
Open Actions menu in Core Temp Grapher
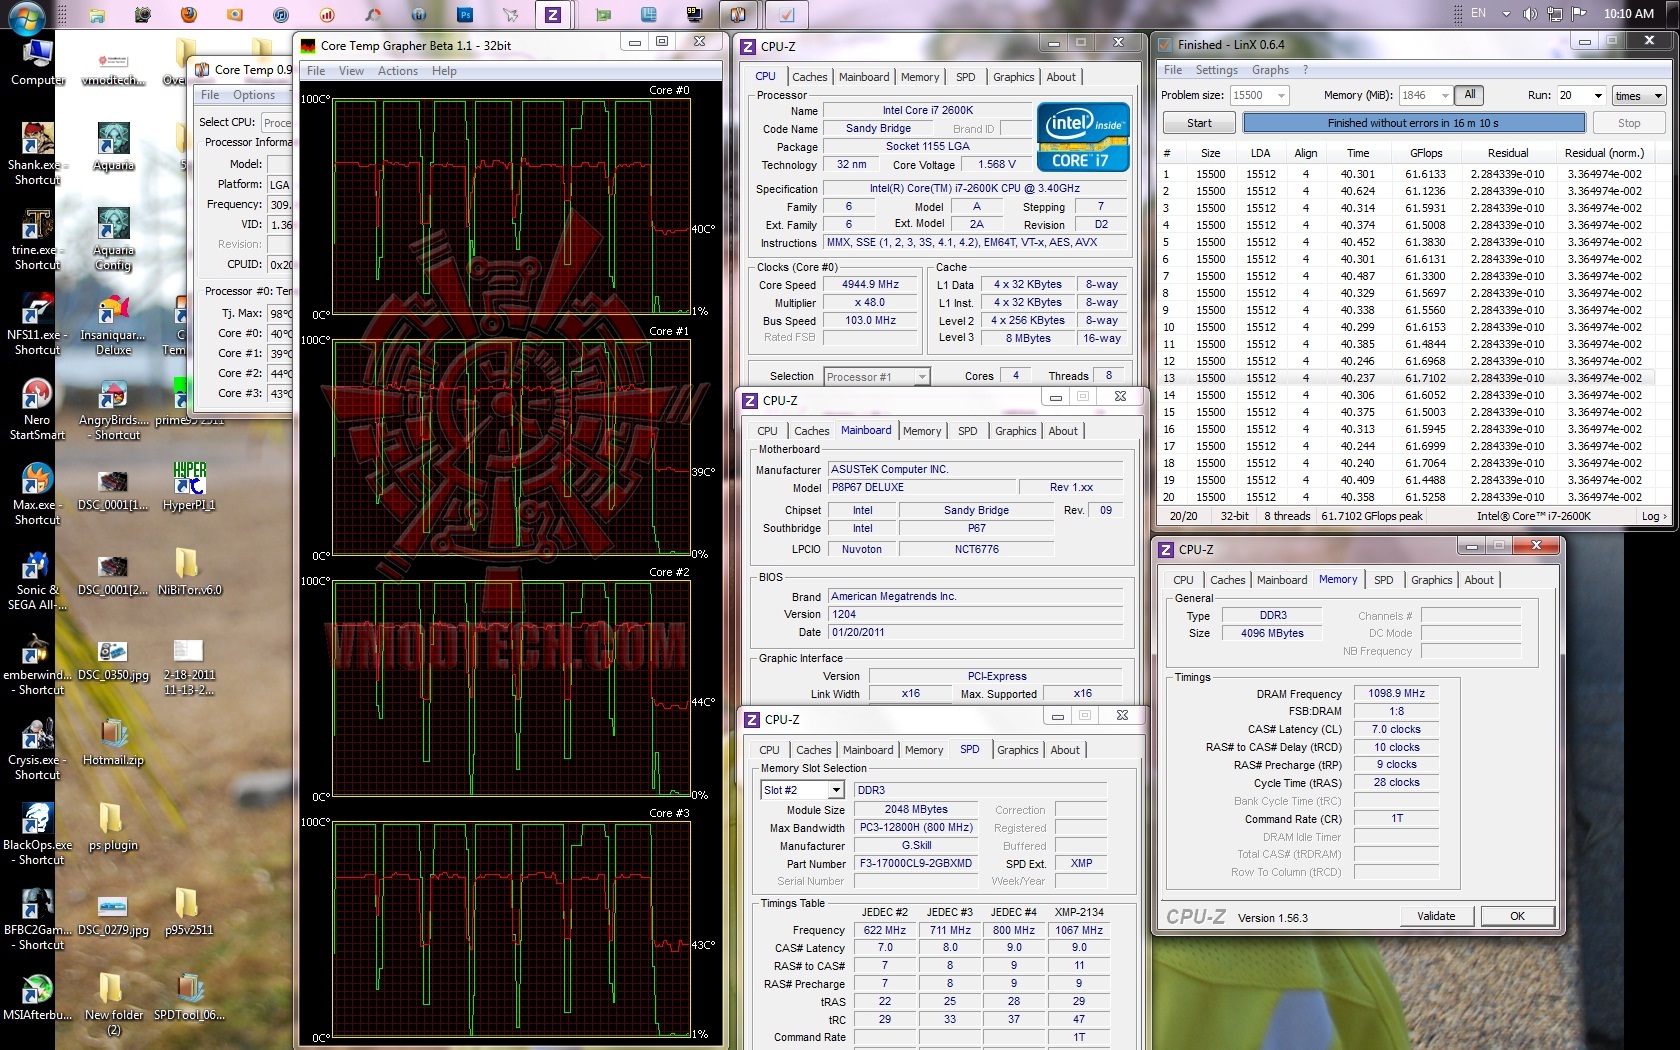pyautogui.click(x=397, y=71)
